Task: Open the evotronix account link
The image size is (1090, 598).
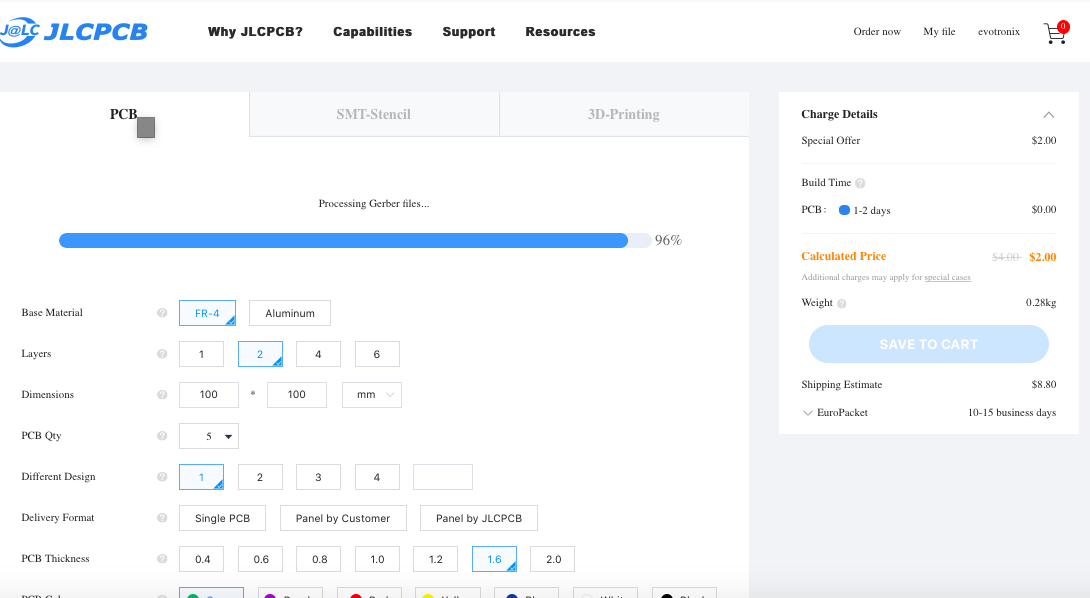Action: [999, 32]
